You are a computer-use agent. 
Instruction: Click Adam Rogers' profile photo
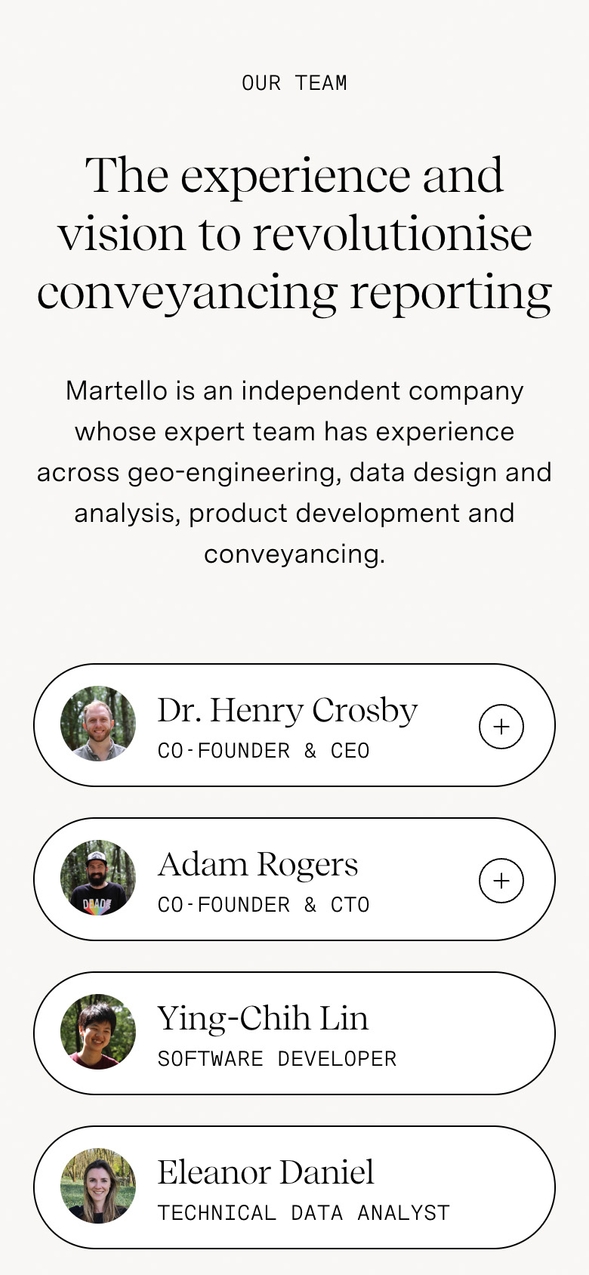(98, 878)
